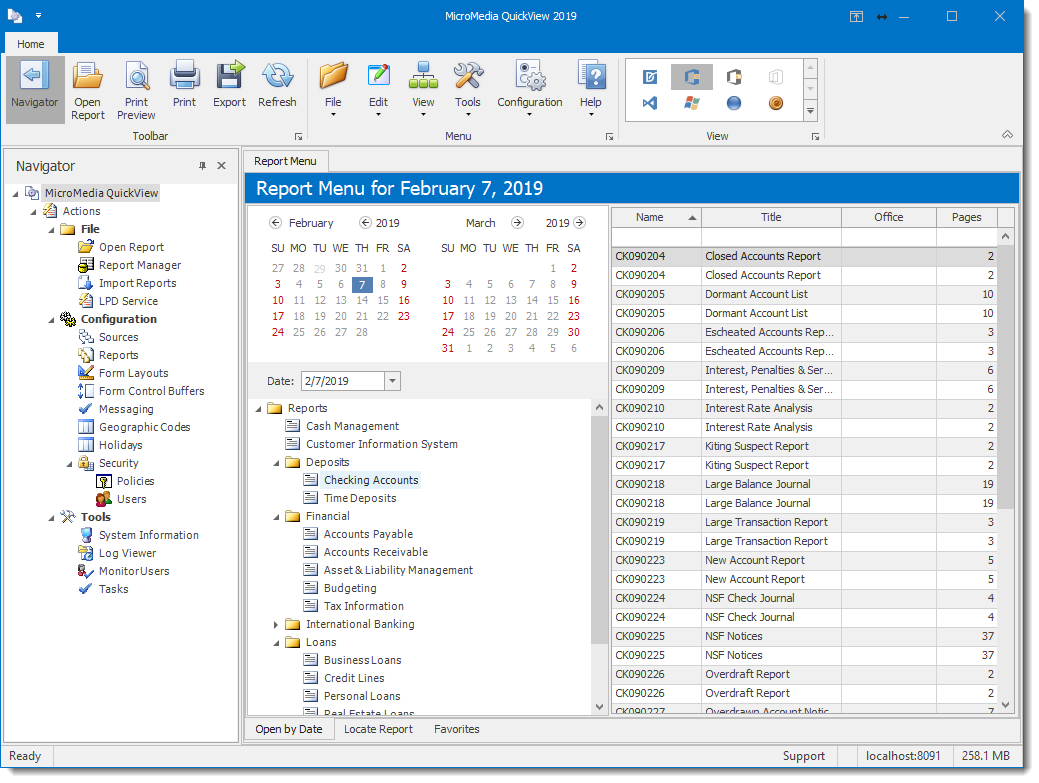The image size is (1039, 783).
Task: Collapse the ribbon with the chevron
Action: tap(1007, 134)
